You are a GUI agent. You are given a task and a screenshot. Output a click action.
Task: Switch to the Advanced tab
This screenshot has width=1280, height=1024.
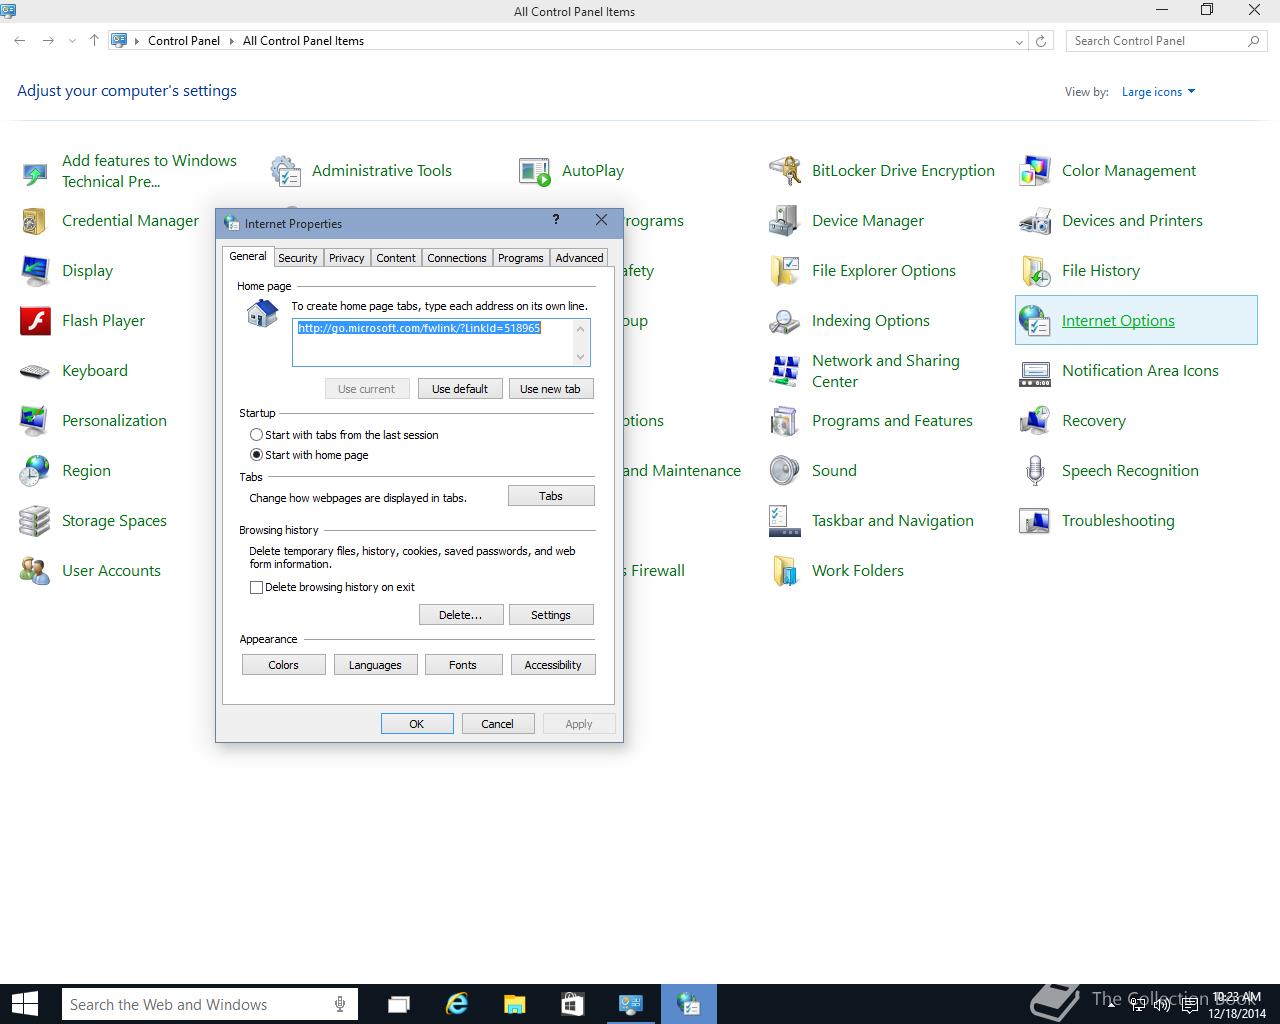[579, 258]
